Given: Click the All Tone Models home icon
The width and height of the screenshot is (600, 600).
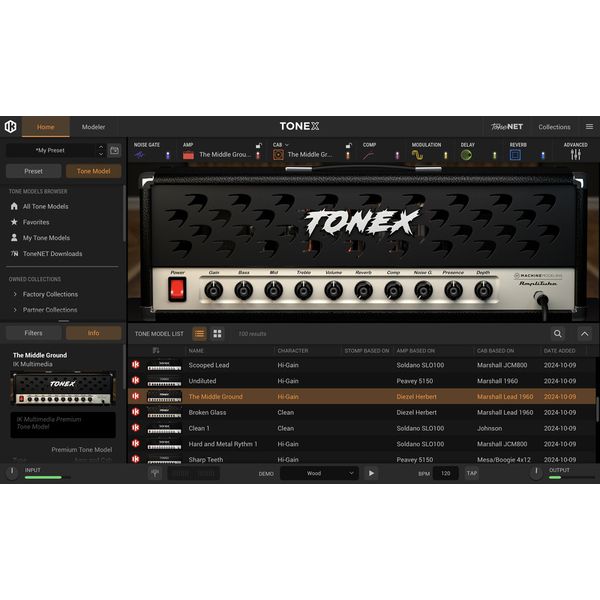Looking at the screenshot, I should pos(14,206).
